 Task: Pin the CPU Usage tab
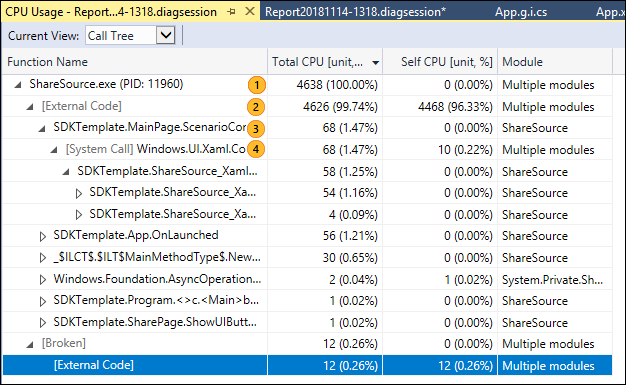point(231,12)
